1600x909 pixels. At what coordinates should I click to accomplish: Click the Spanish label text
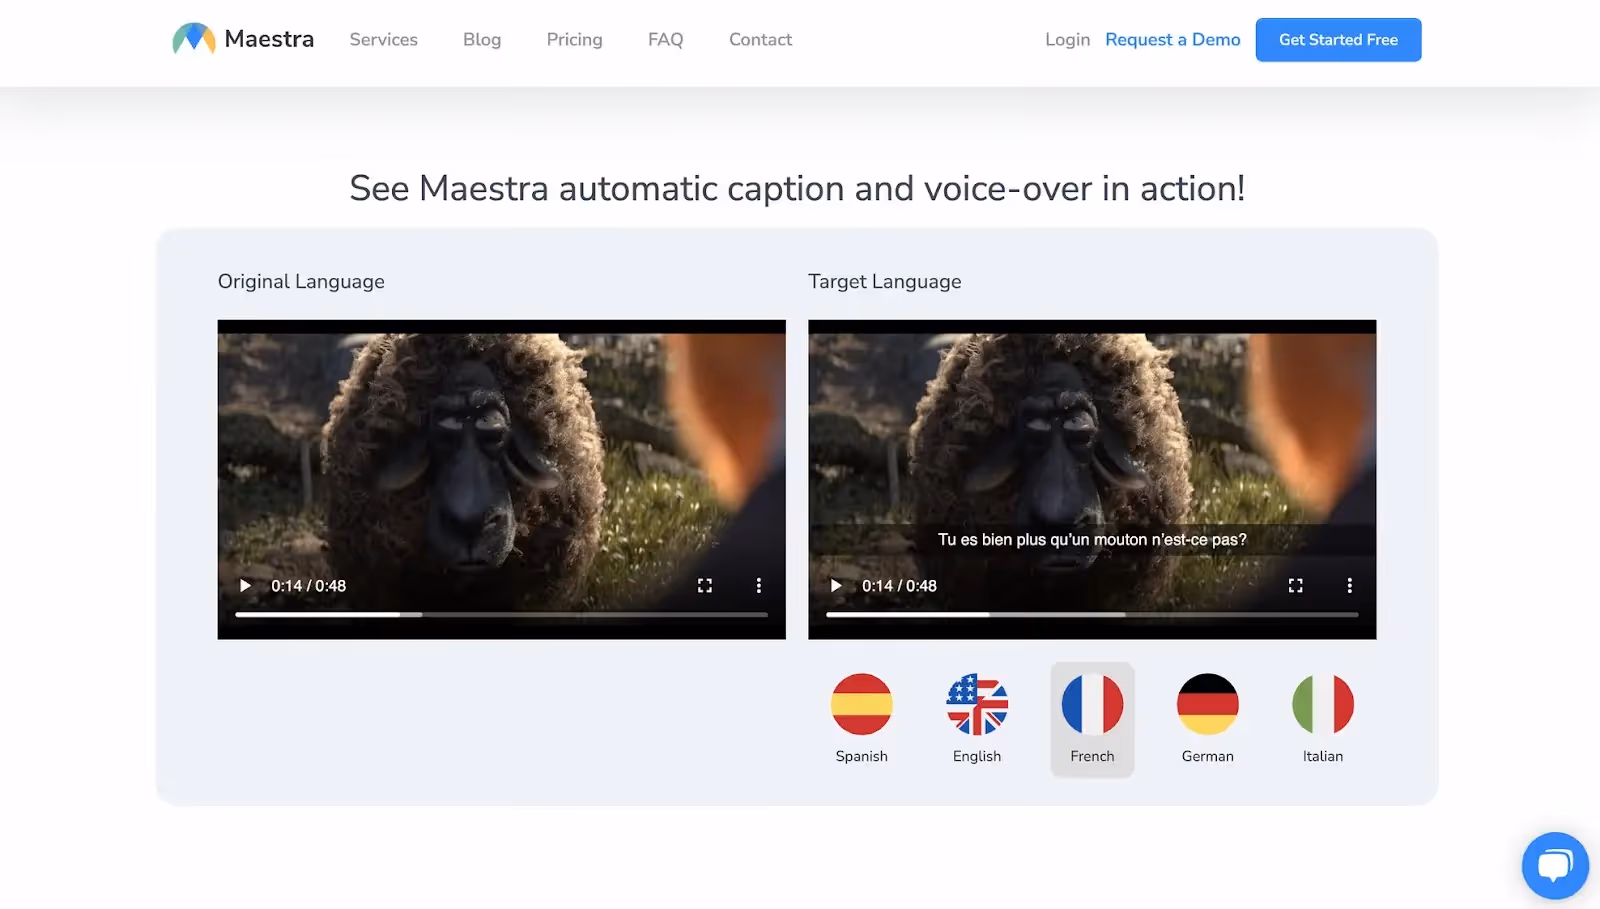coord(862,756)
